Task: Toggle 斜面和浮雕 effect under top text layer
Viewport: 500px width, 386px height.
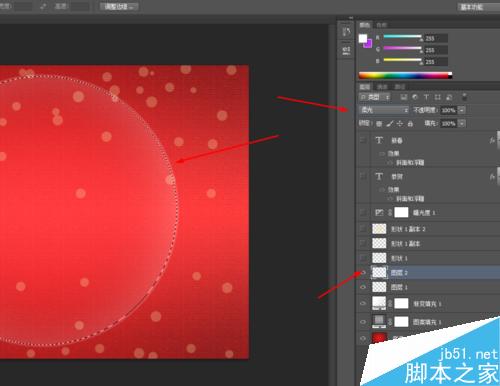Action: coord(390,163)
